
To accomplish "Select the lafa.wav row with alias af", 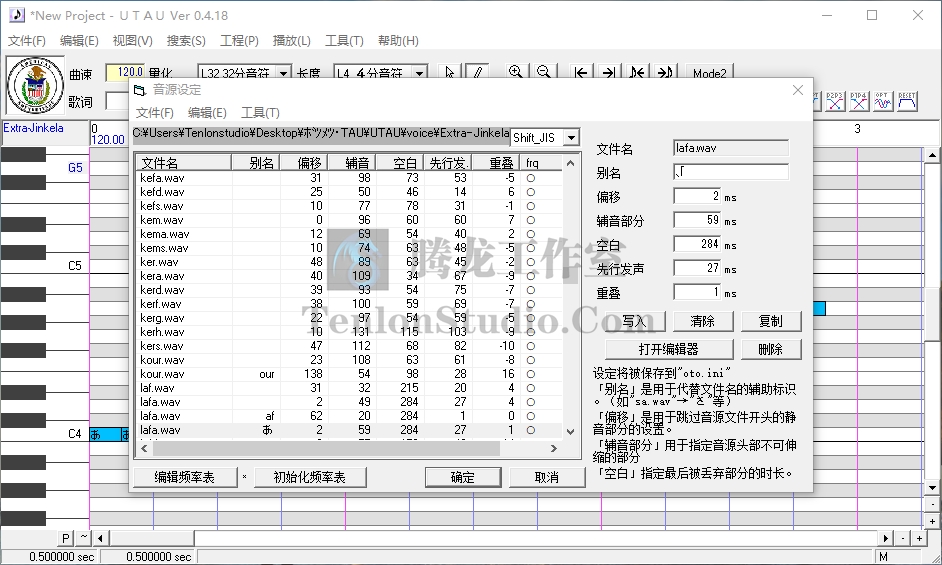I will pyautogui.click(x=349, y=416).
